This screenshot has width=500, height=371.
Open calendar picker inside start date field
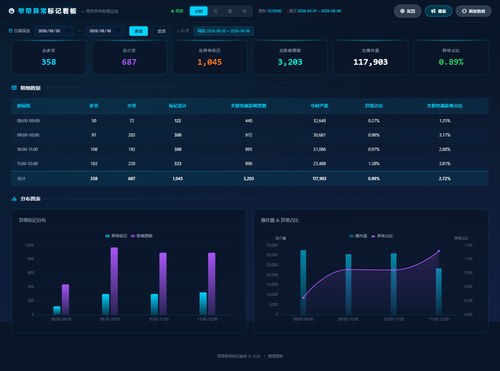(x=68, y=31)
